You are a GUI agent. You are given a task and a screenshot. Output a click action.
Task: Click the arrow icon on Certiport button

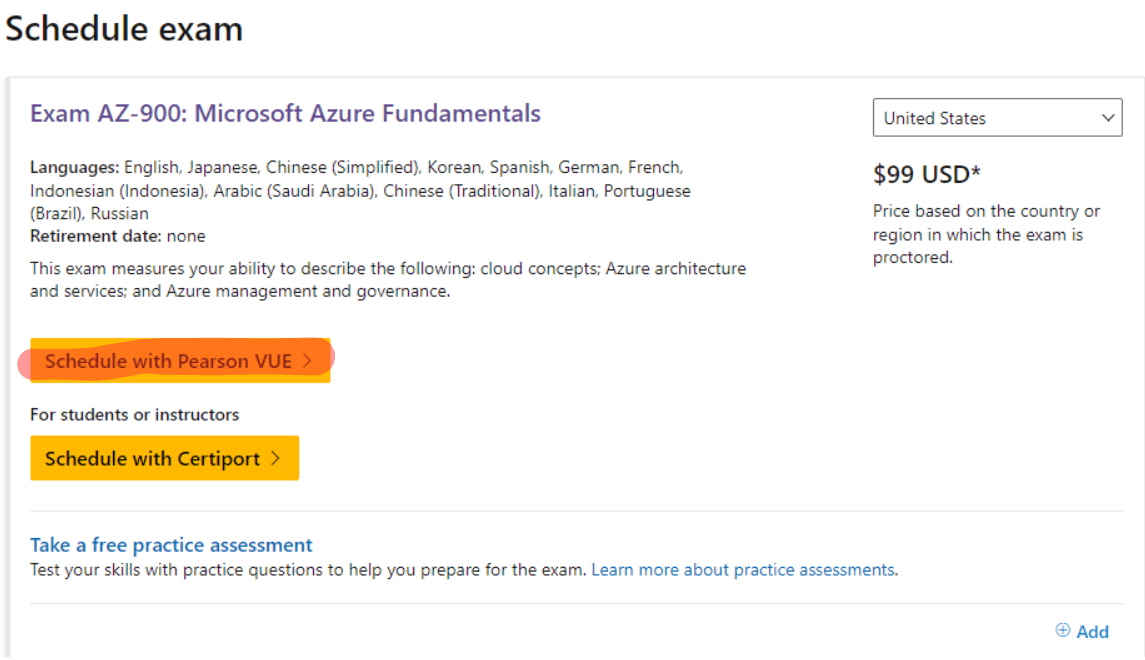click(275, 458)
